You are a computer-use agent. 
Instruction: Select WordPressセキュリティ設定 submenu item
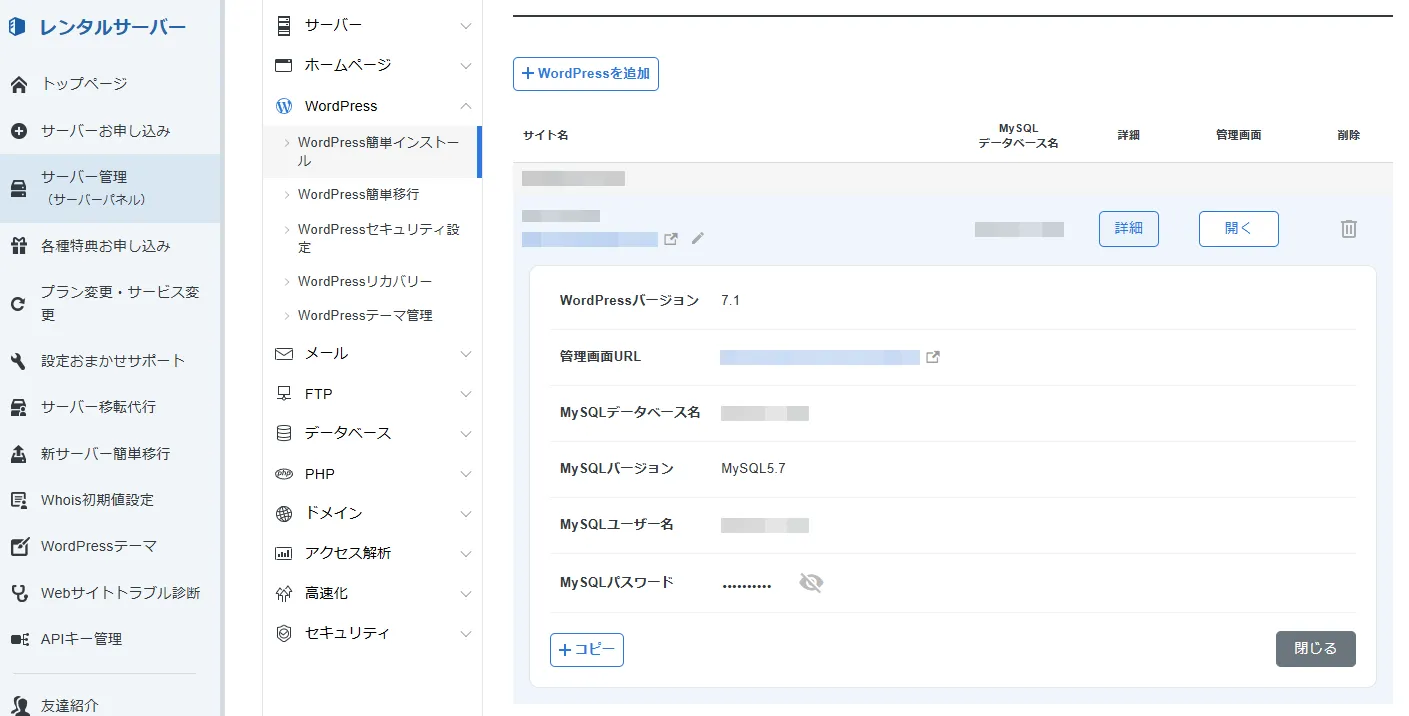point(371,238)
